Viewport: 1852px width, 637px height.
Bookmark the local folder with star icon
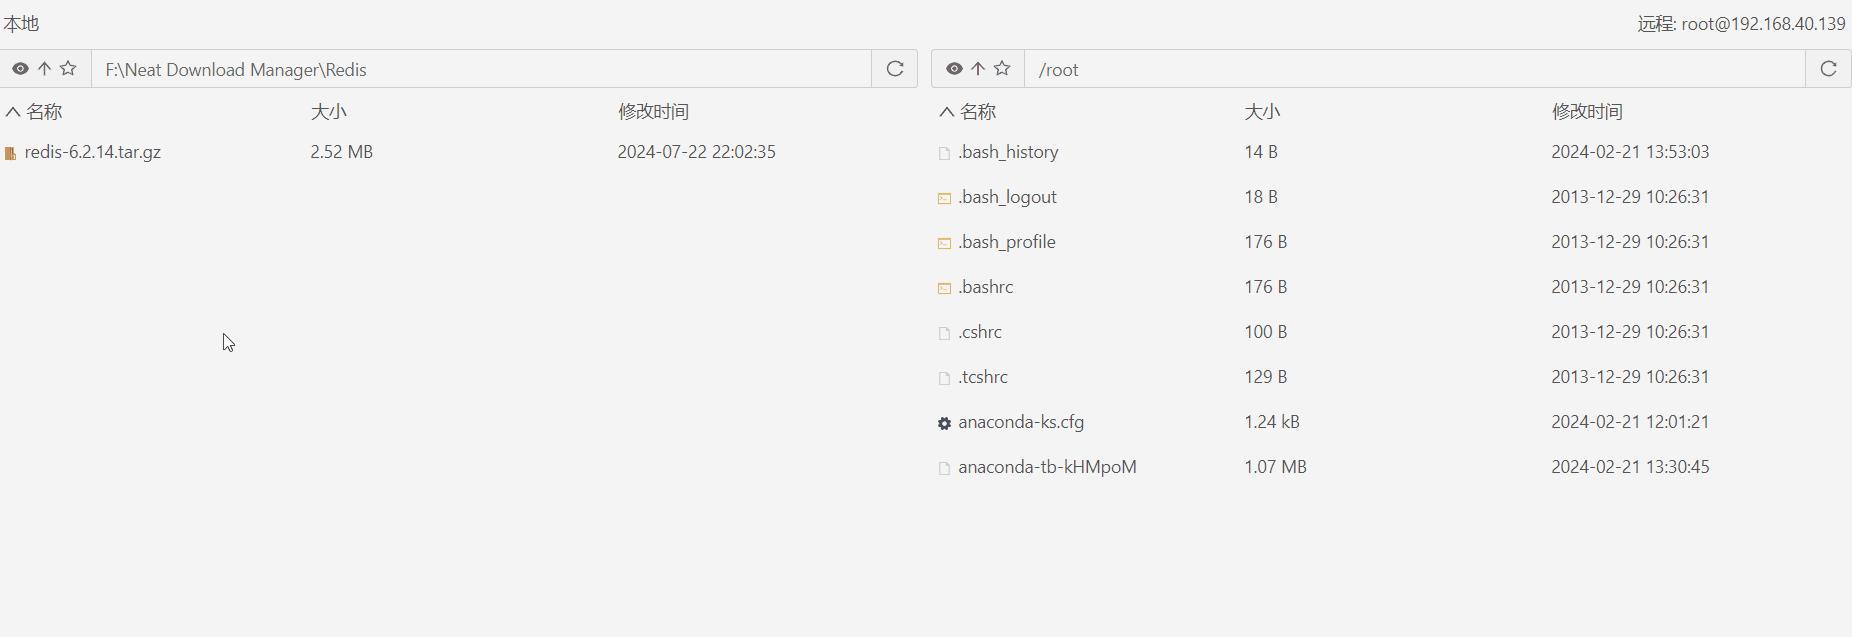pos(68,69)
